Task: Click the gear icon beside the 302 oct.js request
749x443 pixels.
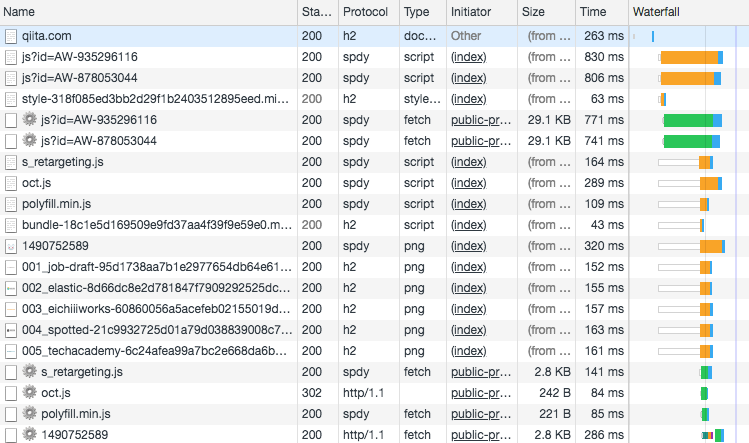Action: 29,393
